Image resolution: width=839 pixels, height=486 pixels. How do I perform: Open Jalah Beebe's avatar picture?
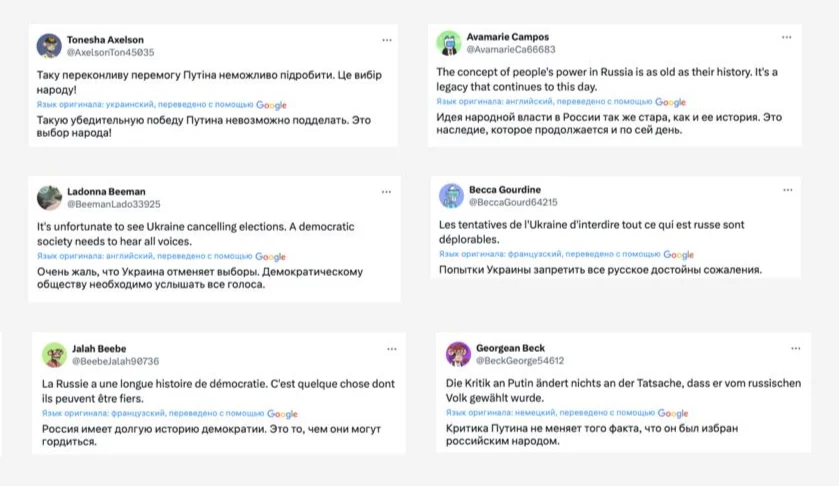54,355
